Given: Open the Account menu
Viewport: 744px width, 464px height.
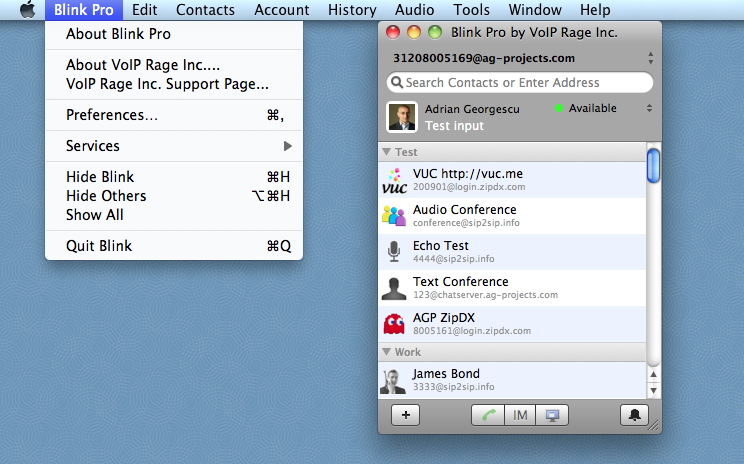Looking at the screenshot, I should (281, 9).
